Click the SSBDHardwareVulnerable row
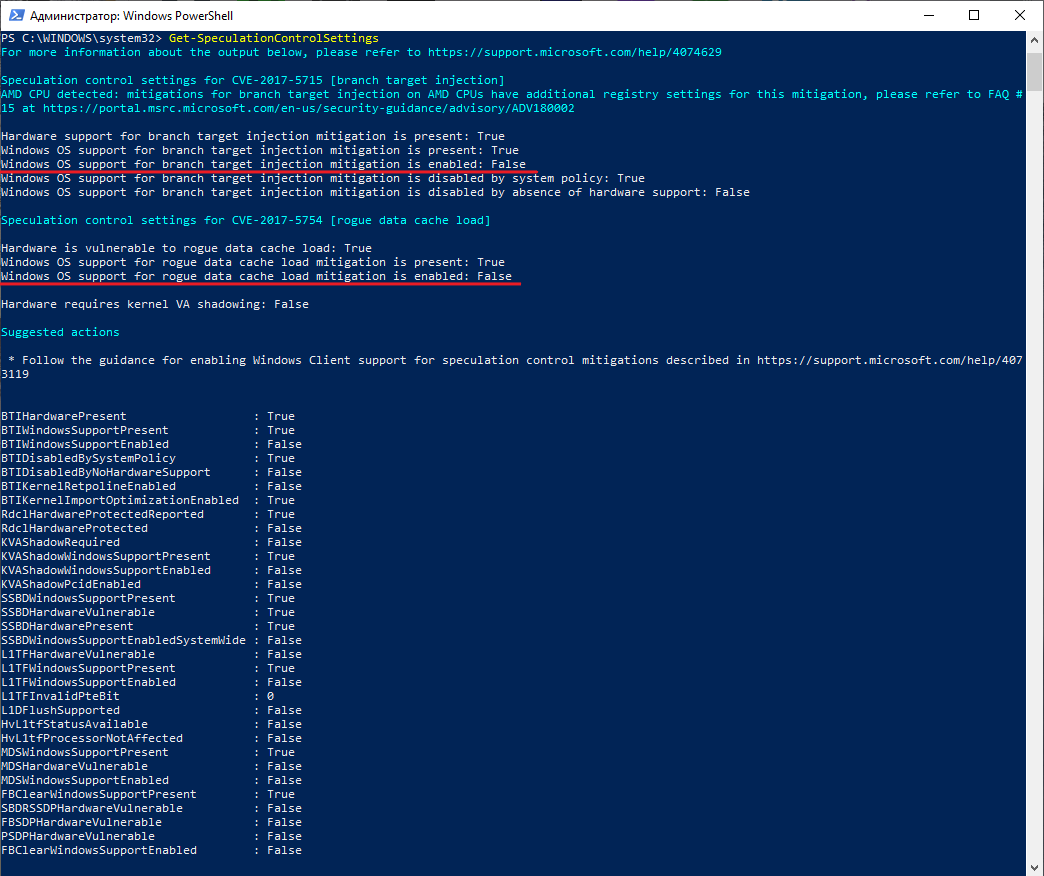 148,612
